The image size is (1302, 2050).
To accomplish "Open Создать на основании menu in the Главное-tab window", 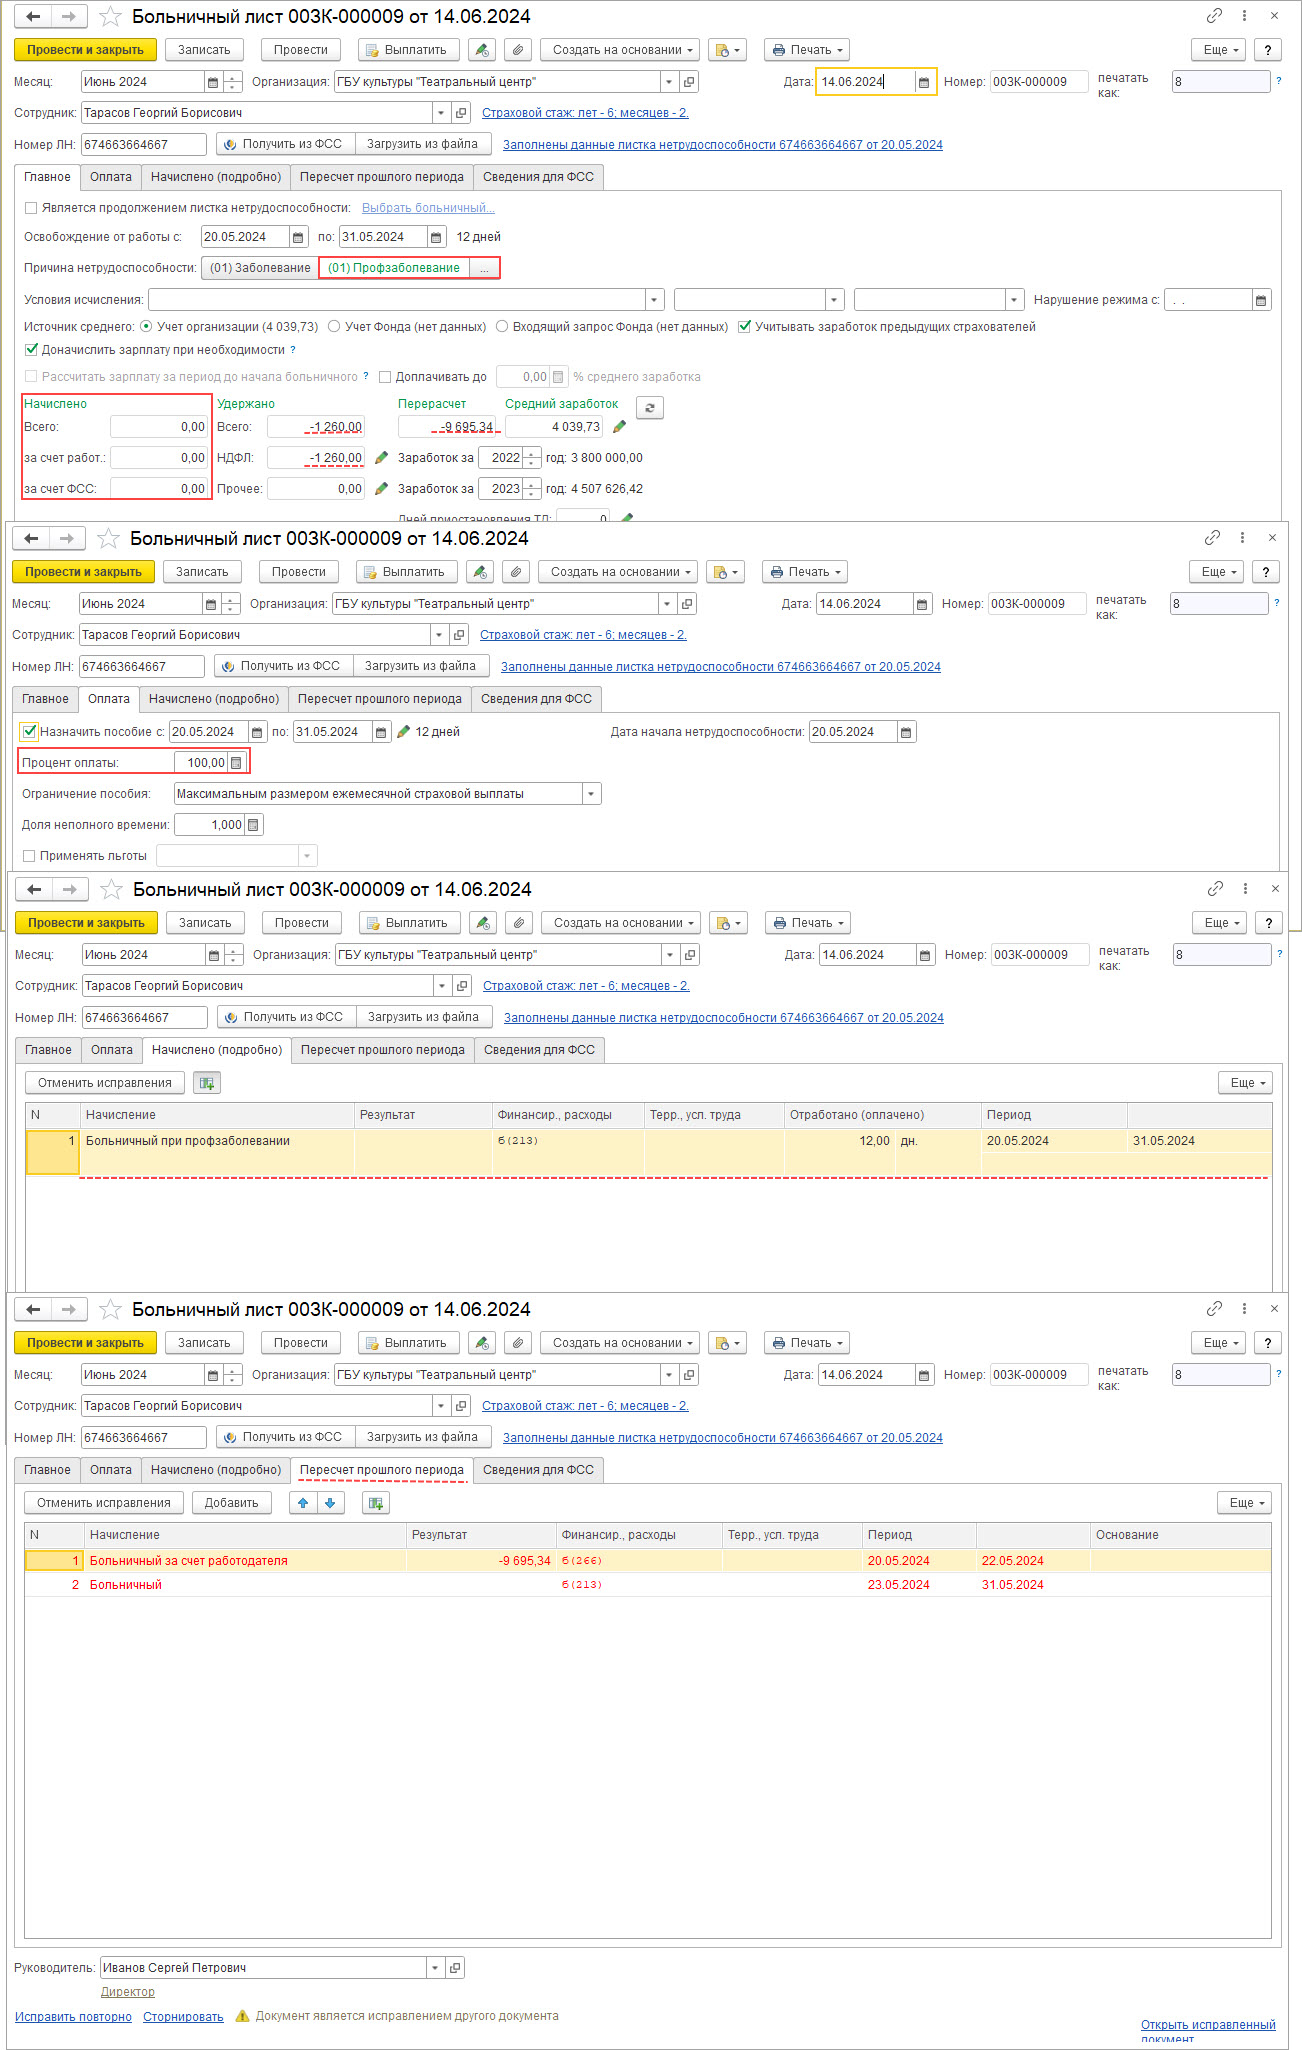I will click(620, 50).
